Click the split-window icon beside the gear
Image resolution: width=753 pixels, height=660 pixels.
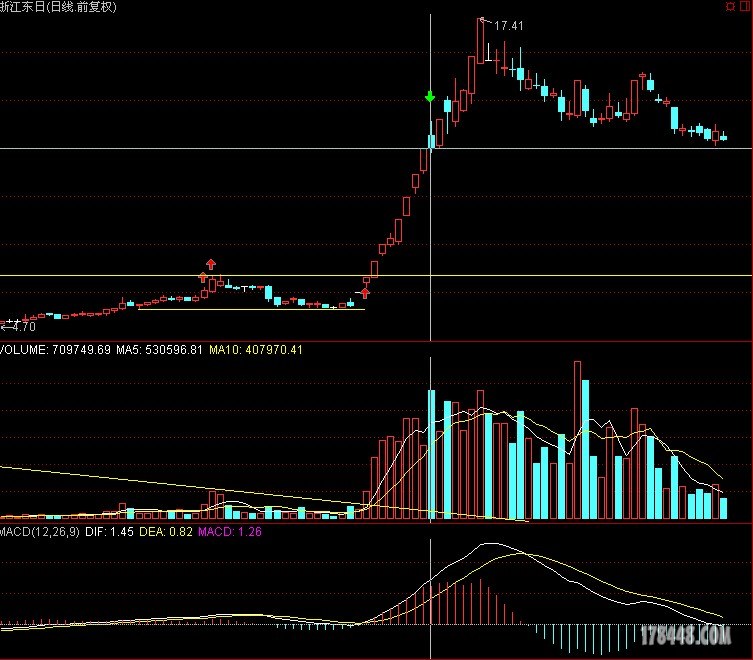pyautogui.click(x=746, y=6)
